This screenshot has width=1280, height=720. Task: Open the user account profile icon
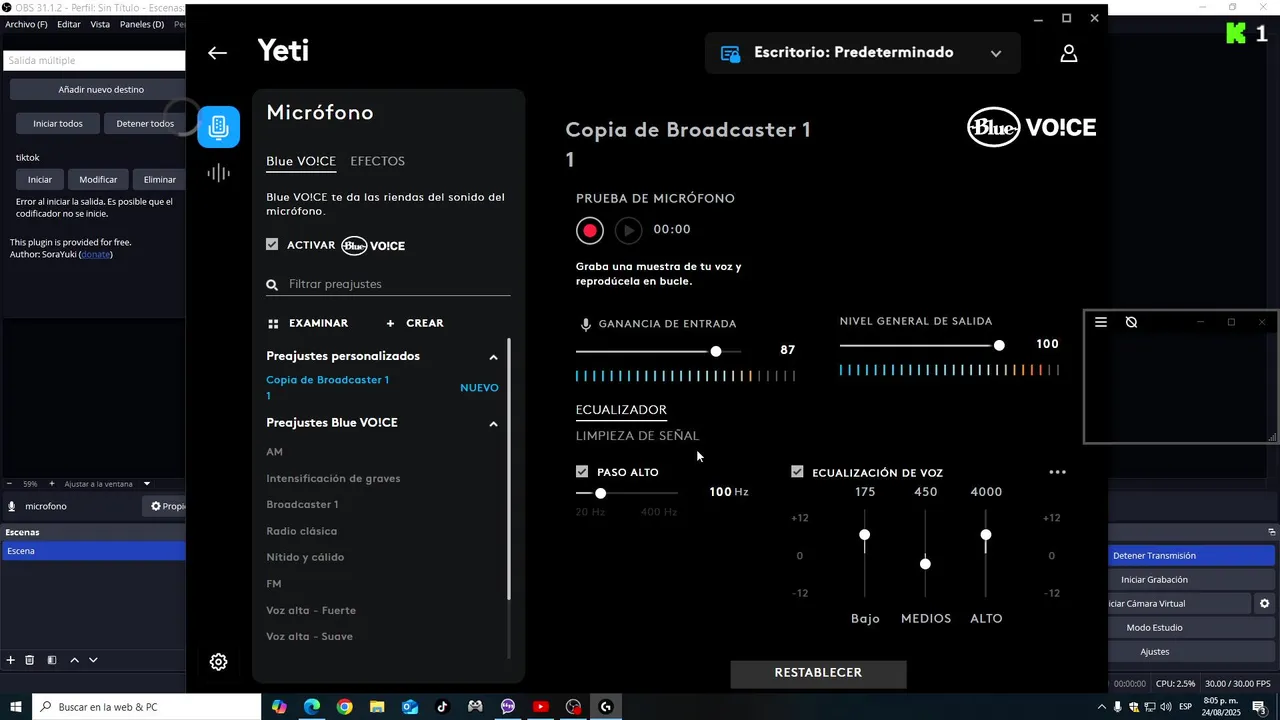pyautogui.click(x=1068, y=53)
